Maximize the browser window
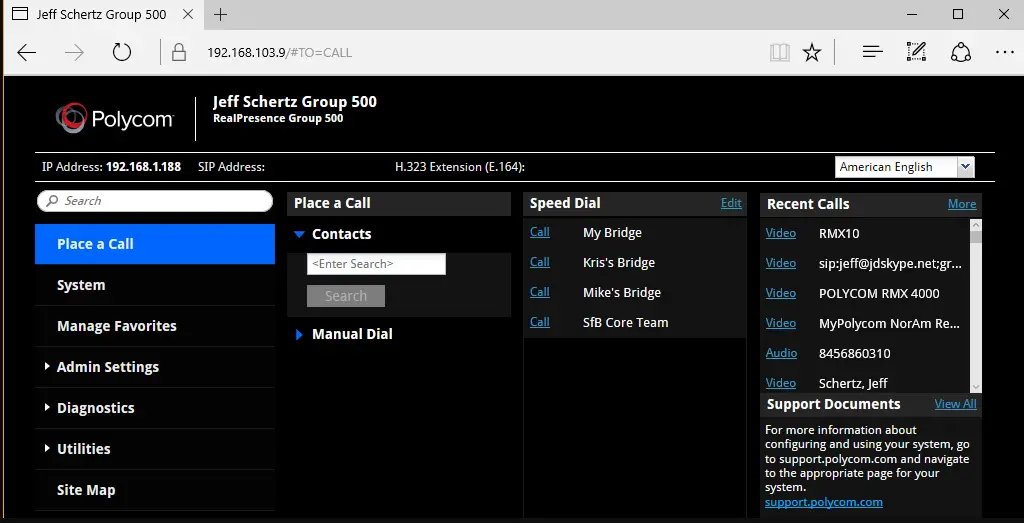 coord(957,14)
